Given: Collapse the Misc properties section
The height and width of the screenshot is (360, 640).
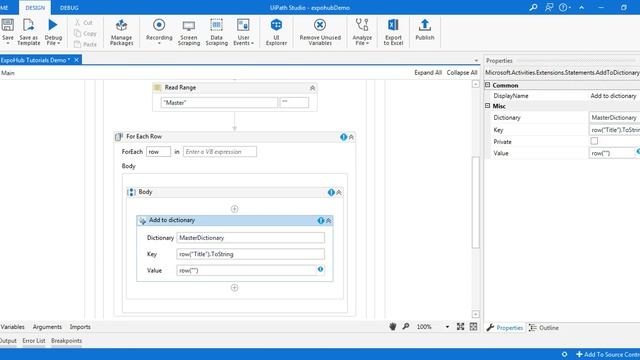Looking at the screenshot, I should pos(487,106).
